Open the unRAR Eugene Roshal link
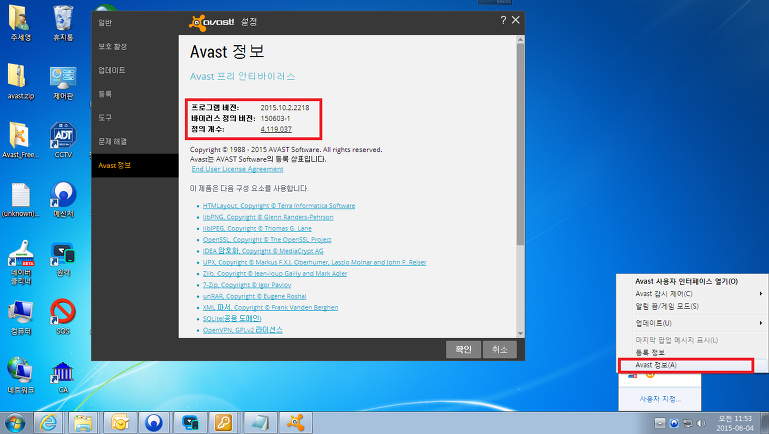Image resolution: width=769 pixels, height=434 pixels. coord(254,296)
